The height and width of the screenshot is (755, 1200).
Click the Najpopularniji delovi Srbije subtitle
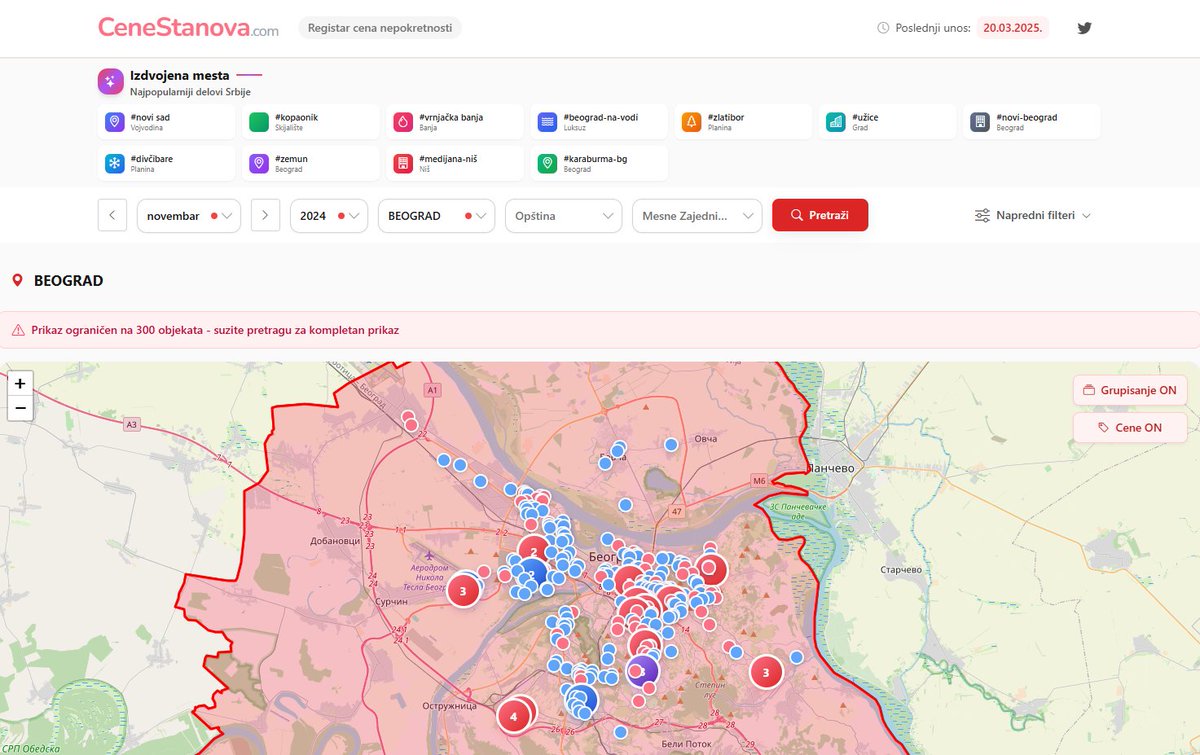[190, 92]
